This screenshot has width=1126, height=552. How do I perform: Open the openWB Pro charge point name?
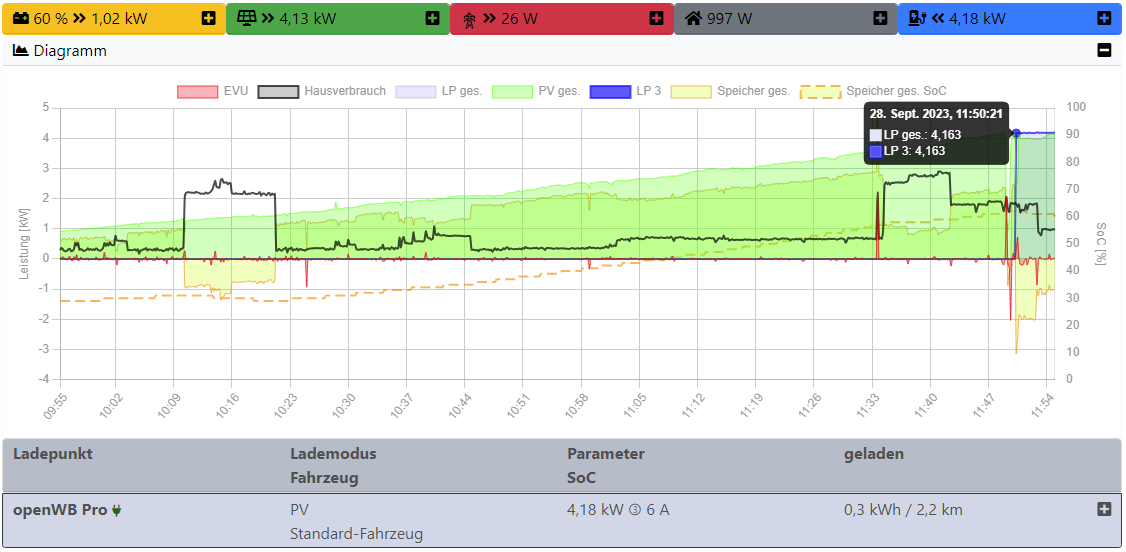59,510
